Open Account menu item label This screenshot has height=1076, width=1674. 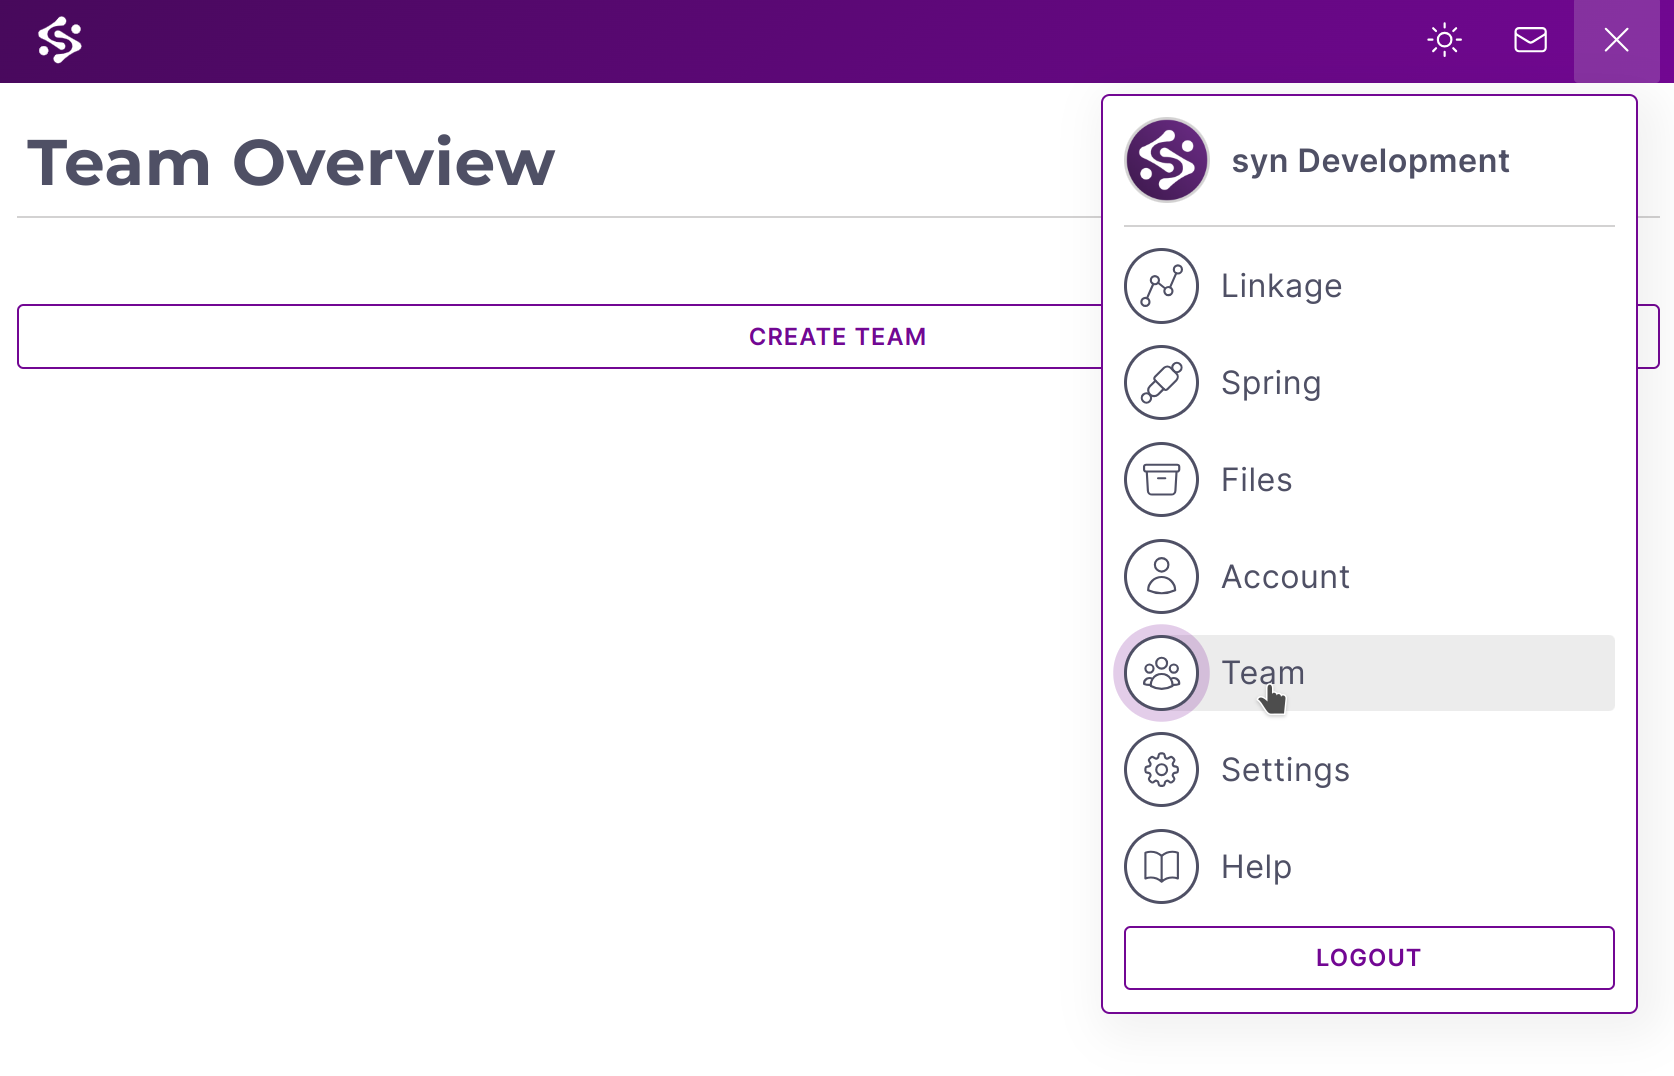1285,577
